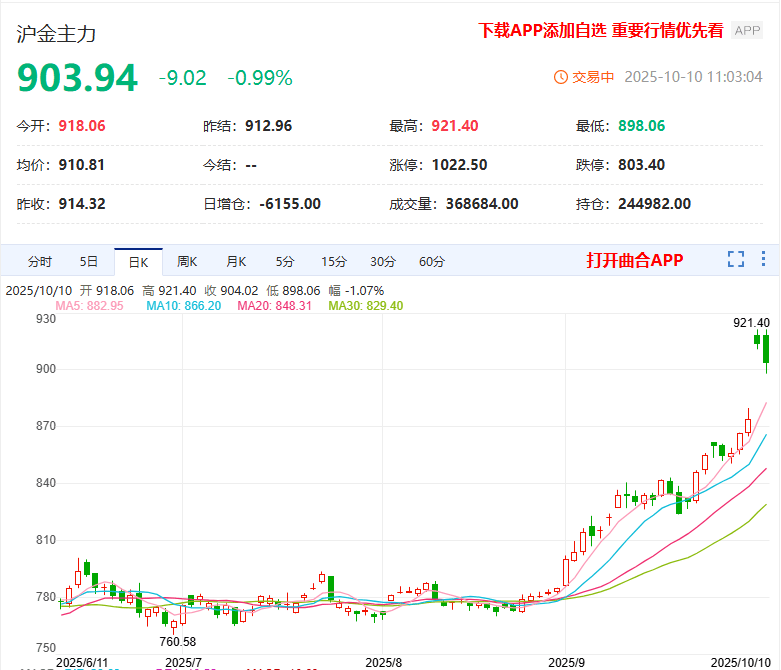
Task: Click the MA30 moving average label
Action: pos(366,305)
